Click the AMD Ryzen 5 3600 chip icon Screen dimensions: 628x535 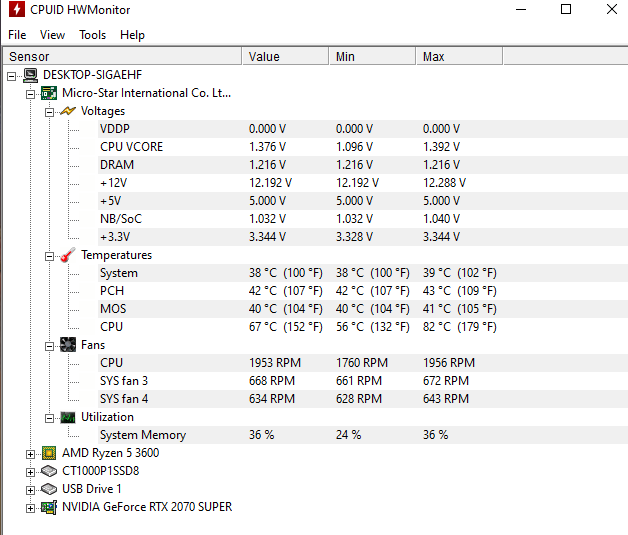coord(49,453)
